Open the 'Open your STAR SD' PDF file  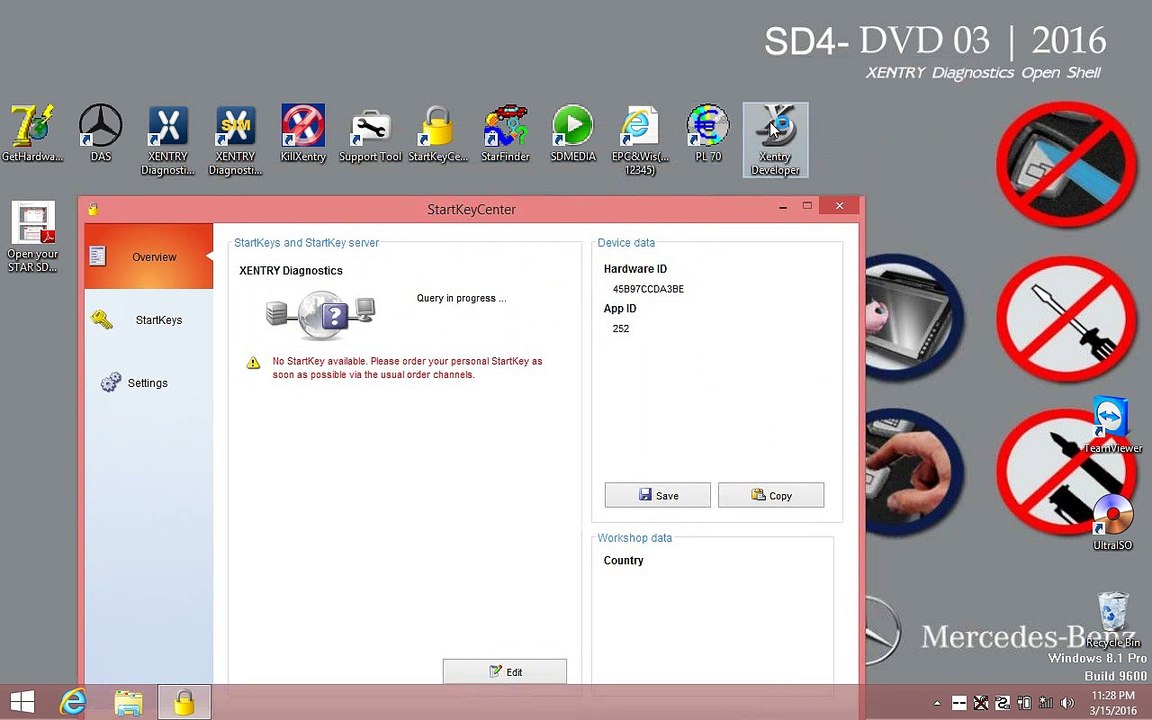[x=32, y=237]
